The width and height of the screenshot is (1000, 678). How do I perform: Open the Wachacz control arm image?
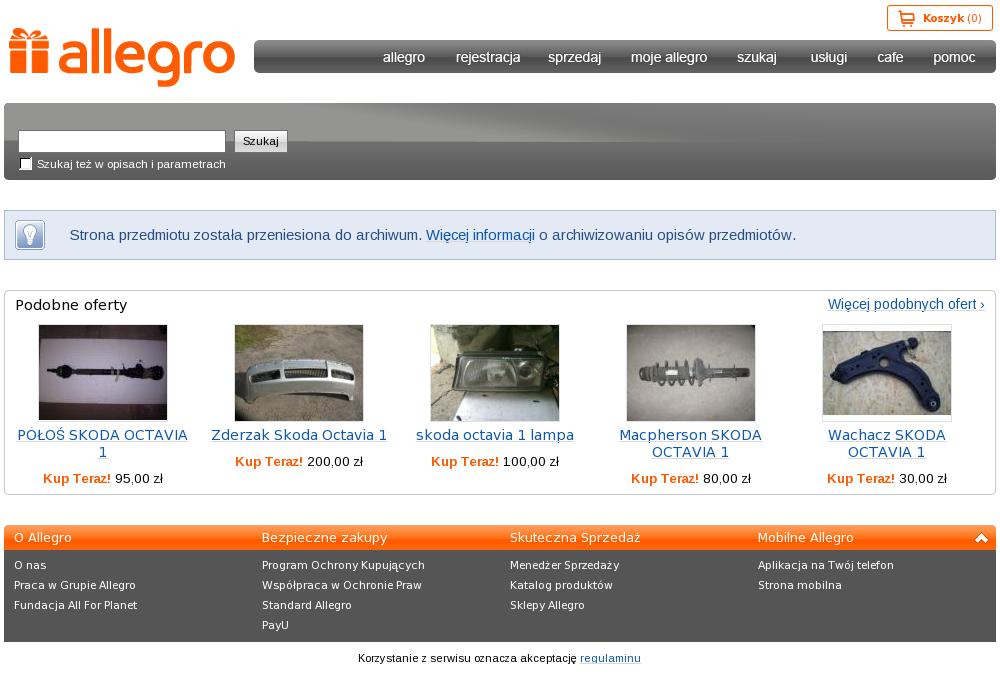click(886, 372)
